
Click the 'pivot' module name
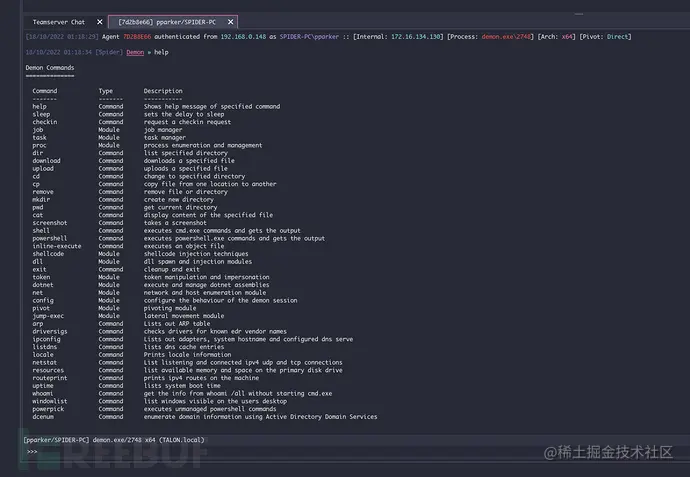(41, 308)
